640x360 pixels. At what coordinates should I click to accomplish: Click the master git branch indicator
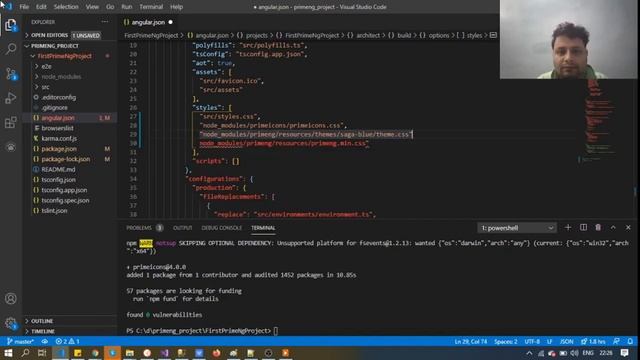(x=20, y=341)
